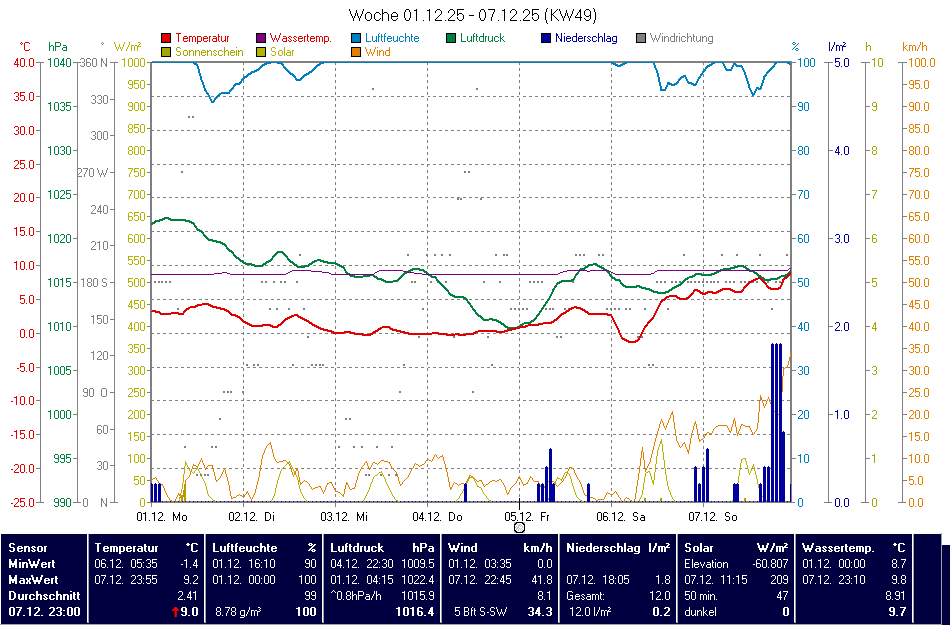Select the Durchschnitt row label
The width and height of the screenshot is (950, 625).
(41, 595)
